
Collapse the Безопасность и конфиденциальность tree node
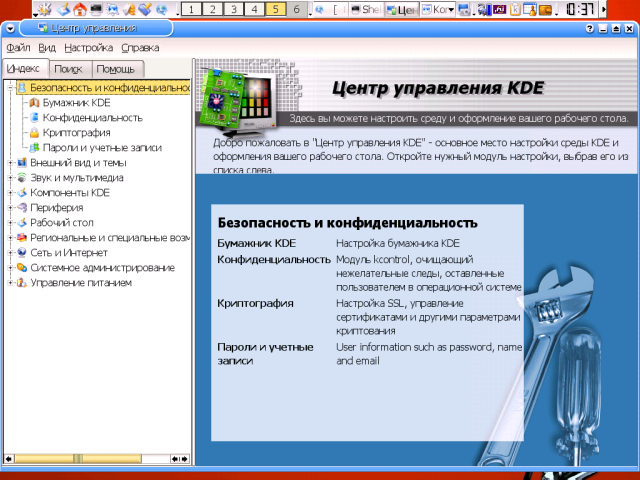pos(9,87)
